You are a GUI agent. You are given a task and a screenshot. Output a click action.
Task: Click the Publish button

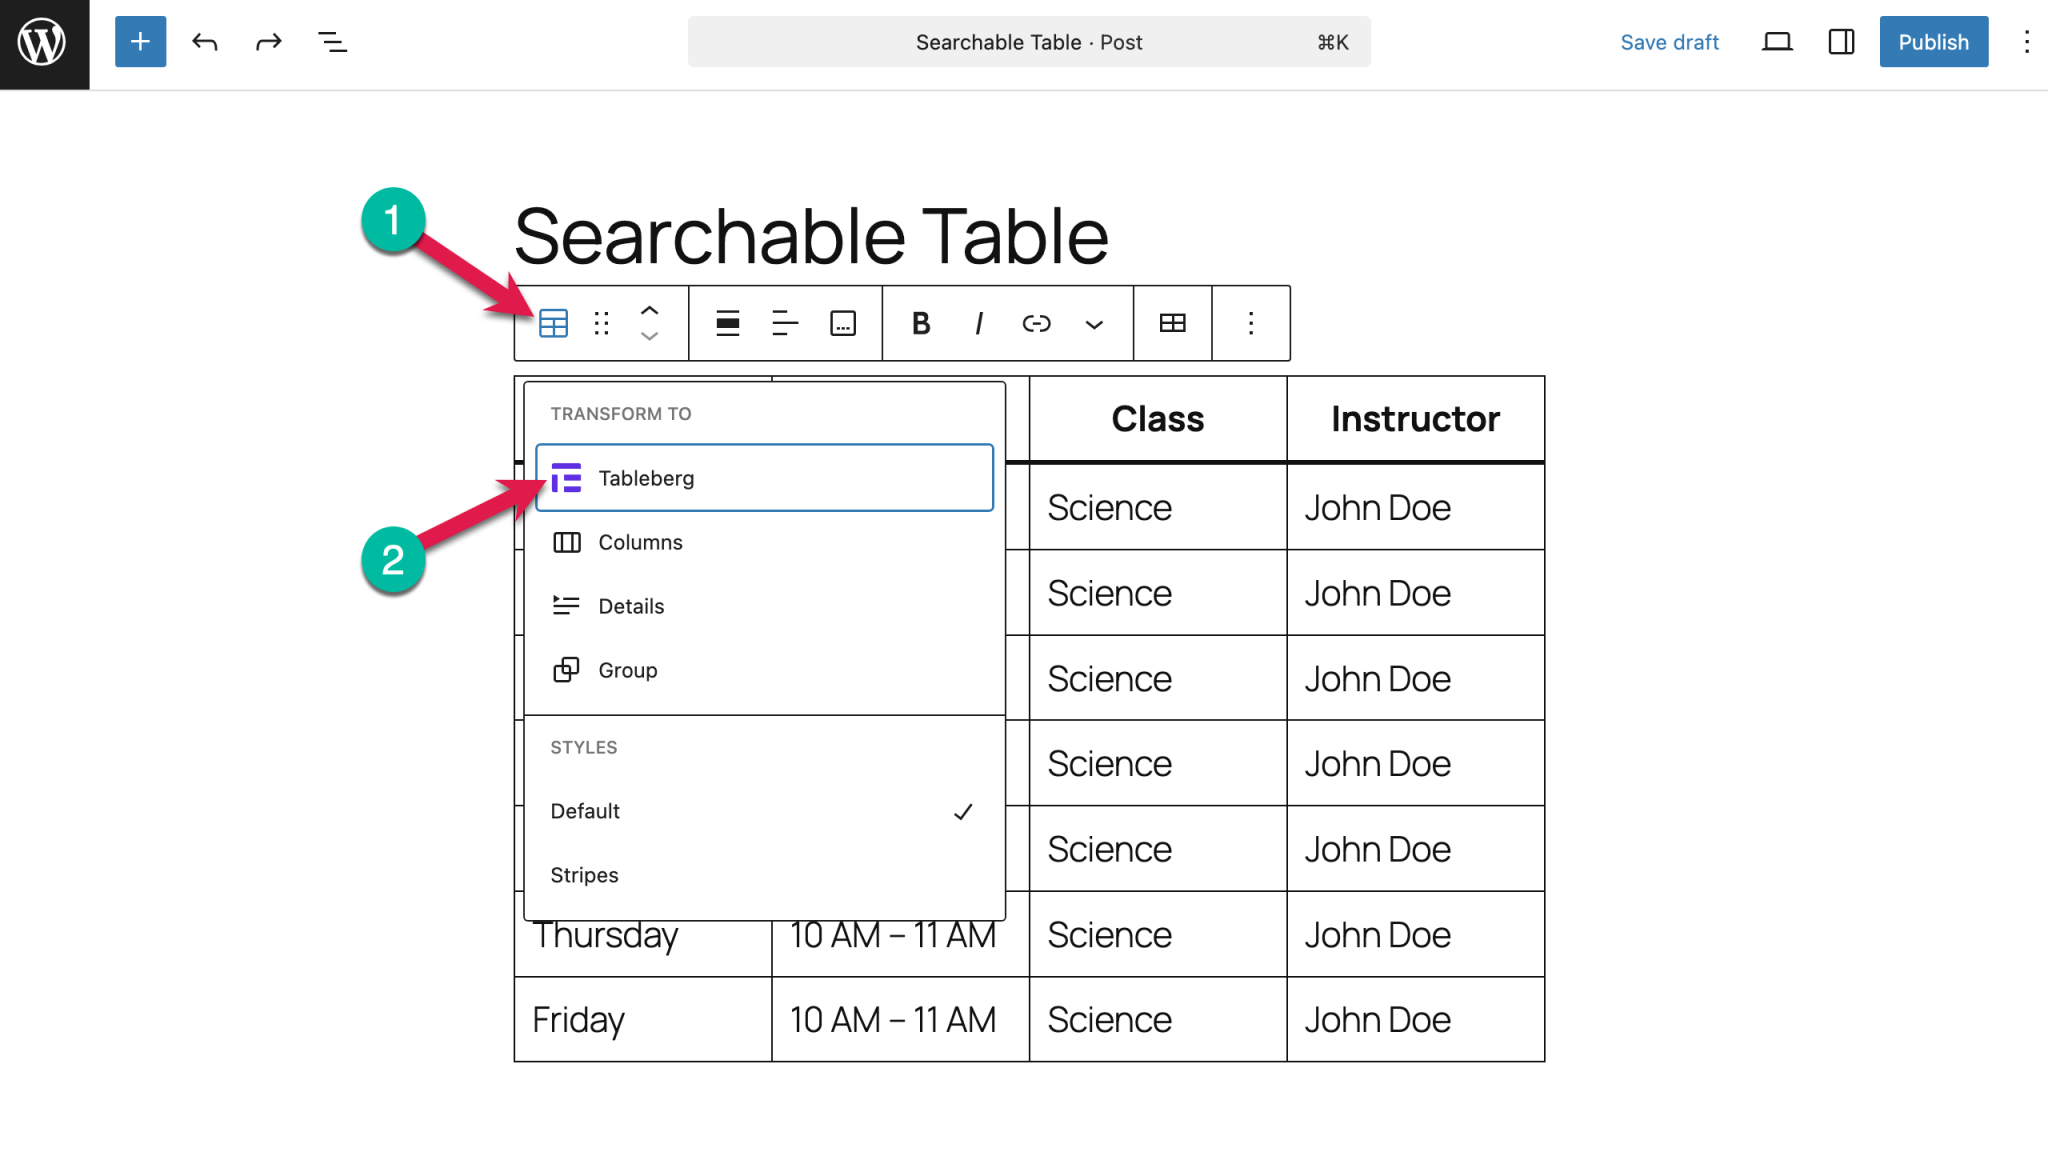[x=1932, y=42]
